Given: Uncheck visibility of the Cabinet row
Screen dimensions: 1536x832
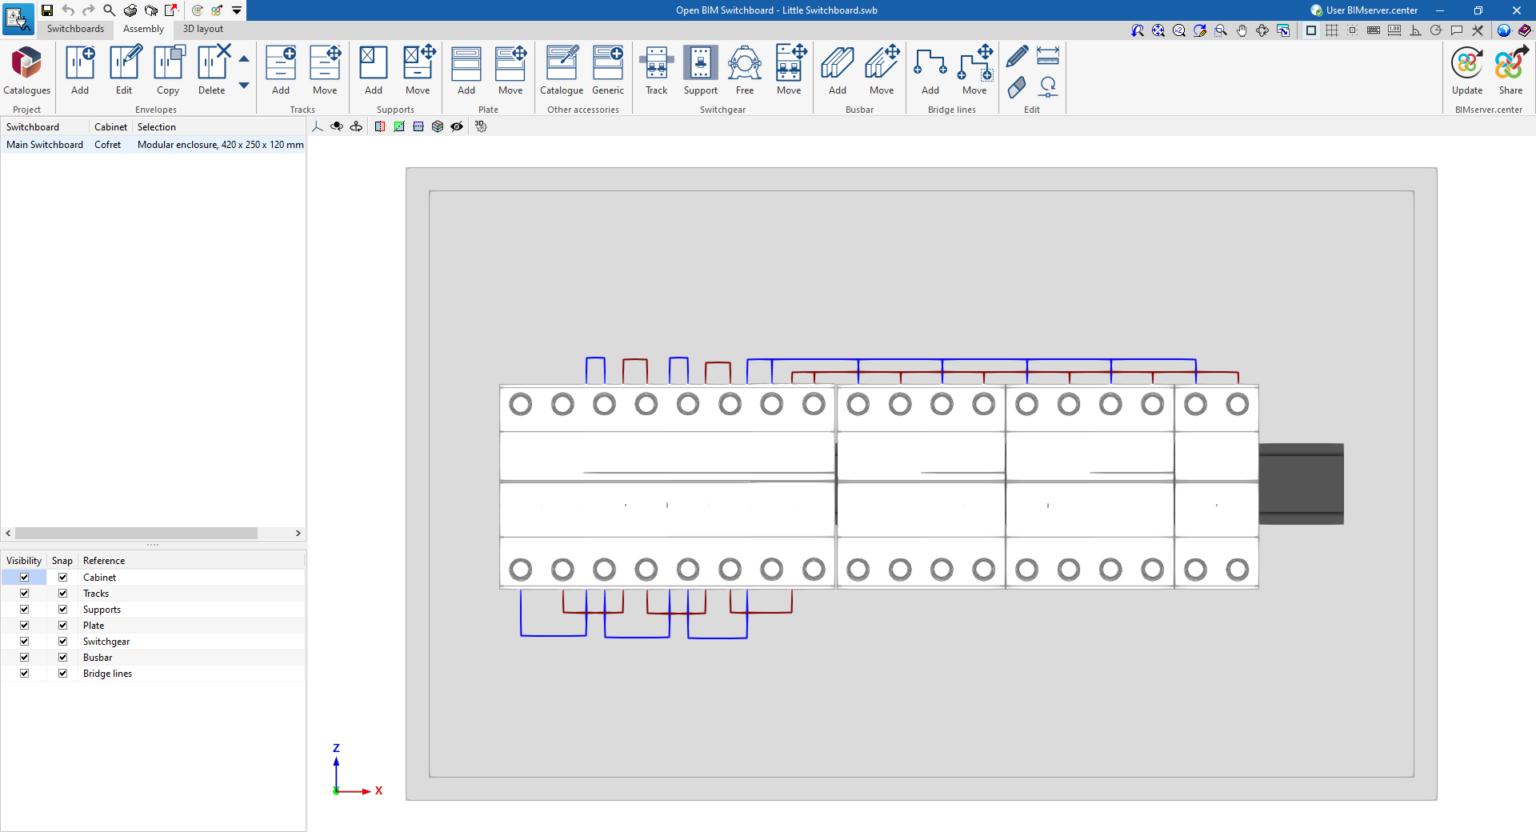Looking at the screenshot, I should click(x=23, y=577).
